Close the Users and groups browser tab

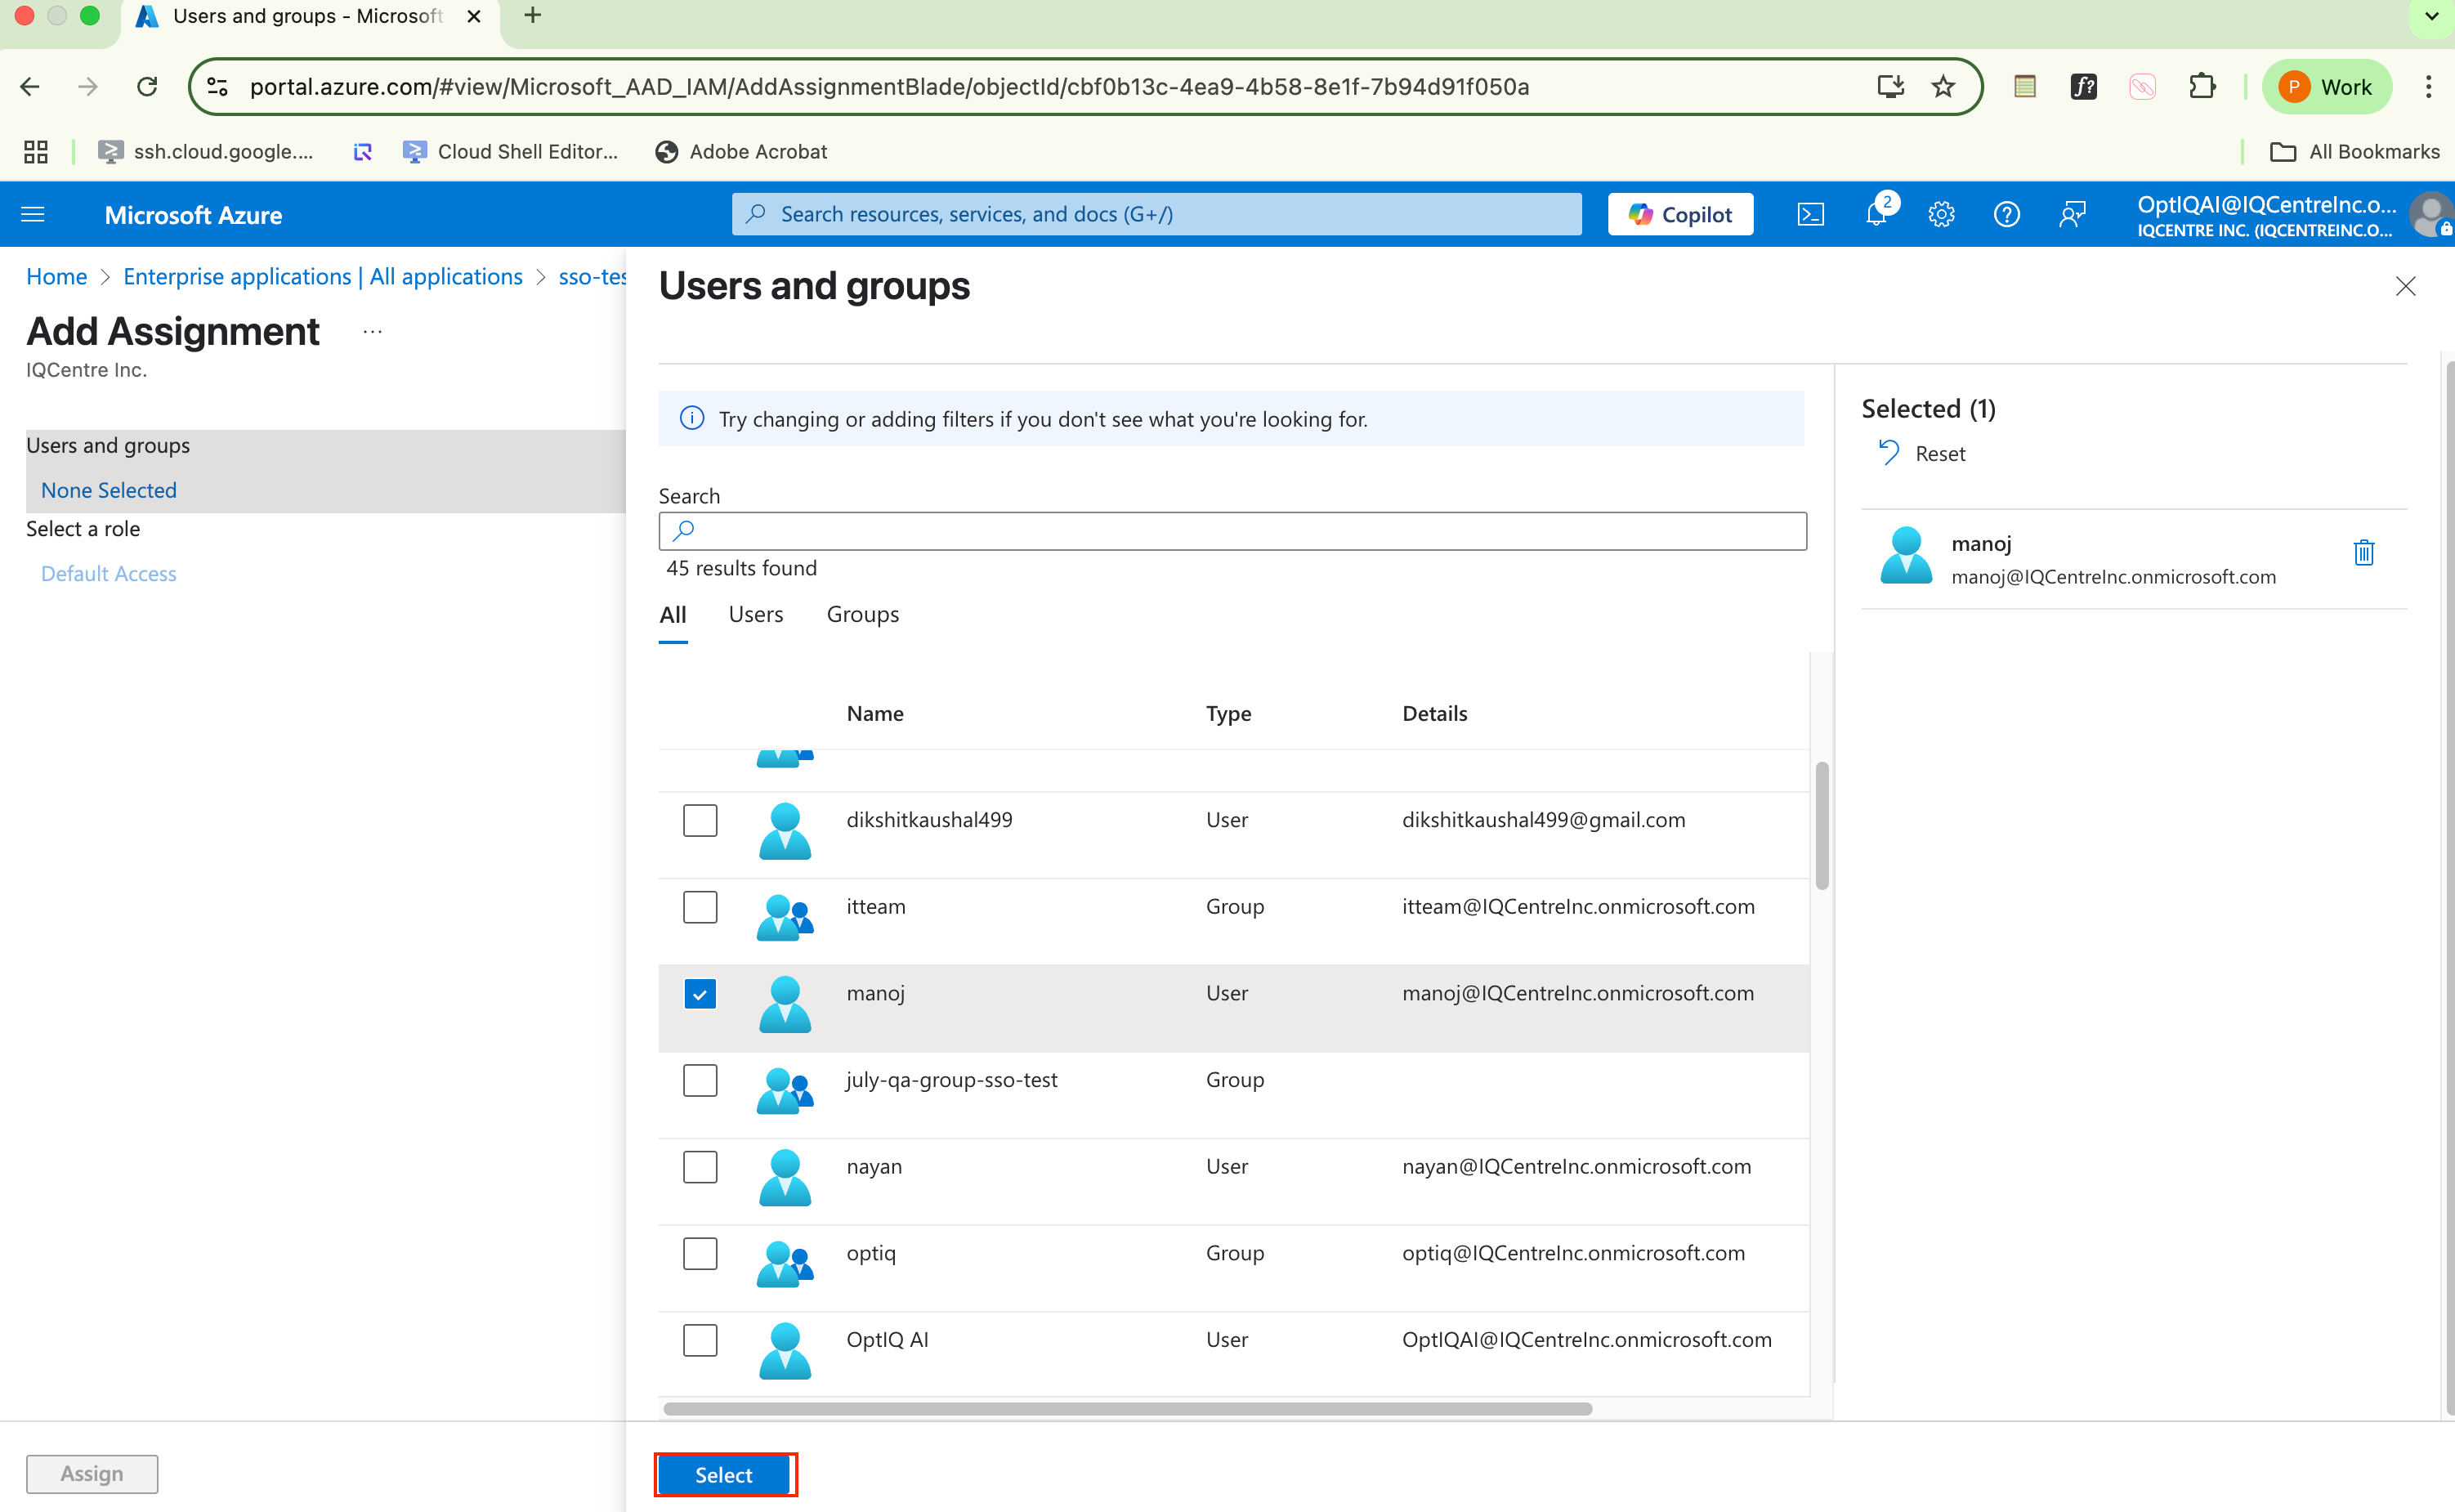pos(474,16)
